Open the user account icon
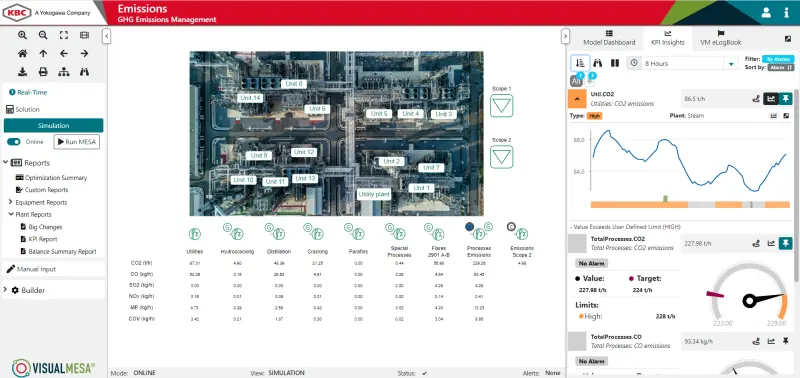 [x=766, y=13]
